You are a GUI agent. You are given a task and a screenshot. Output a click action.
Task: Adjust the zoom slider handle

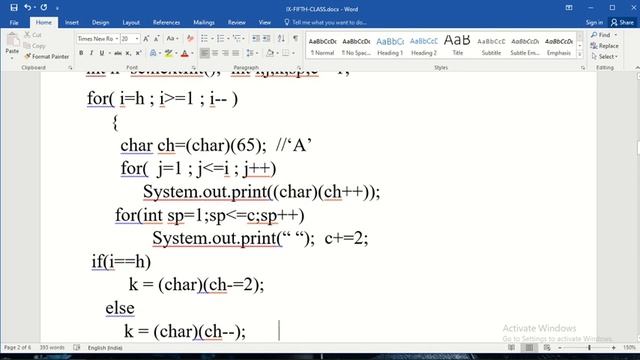pos(589,348)
